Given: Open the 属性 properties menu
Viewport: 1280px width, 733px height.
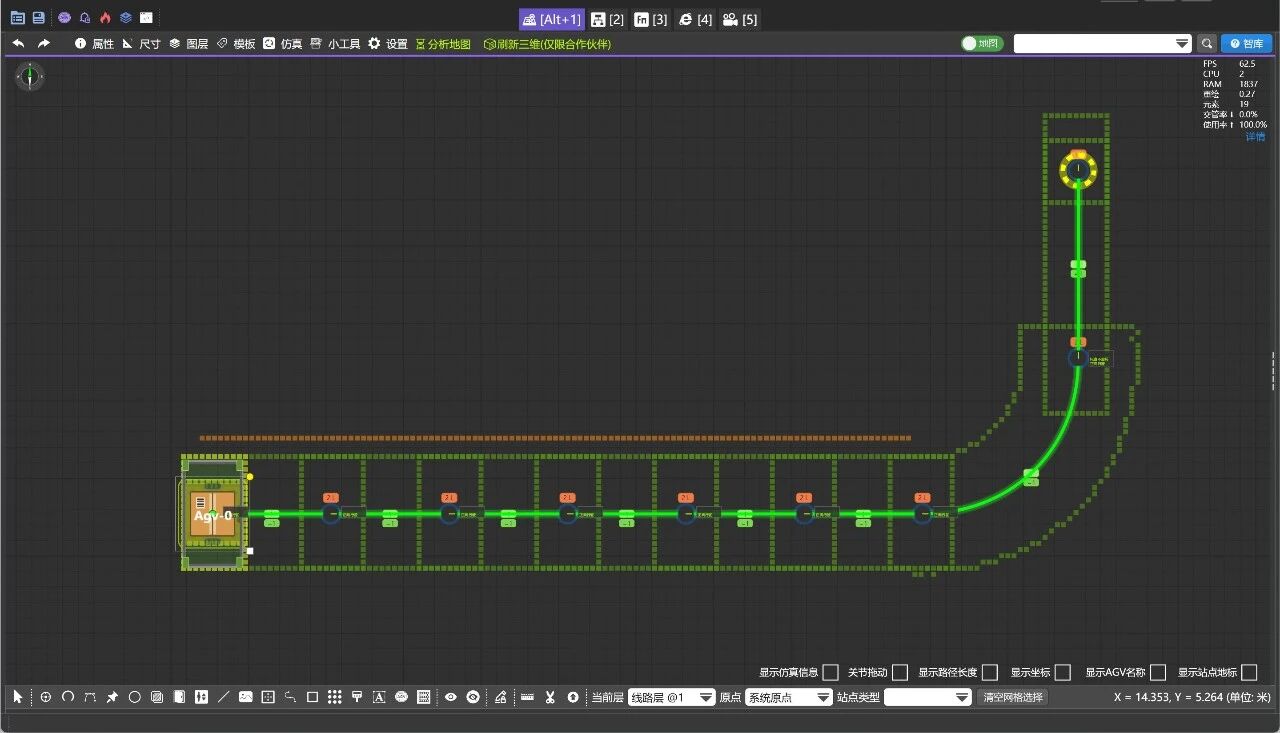Looking at the screenshot, I should click(x=95, y=44).
